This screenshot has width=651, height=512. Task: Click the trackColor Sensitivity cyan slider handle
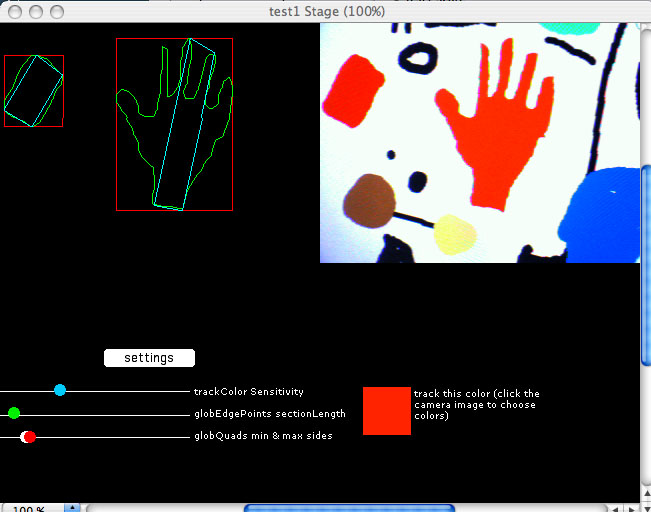point(60,390)
